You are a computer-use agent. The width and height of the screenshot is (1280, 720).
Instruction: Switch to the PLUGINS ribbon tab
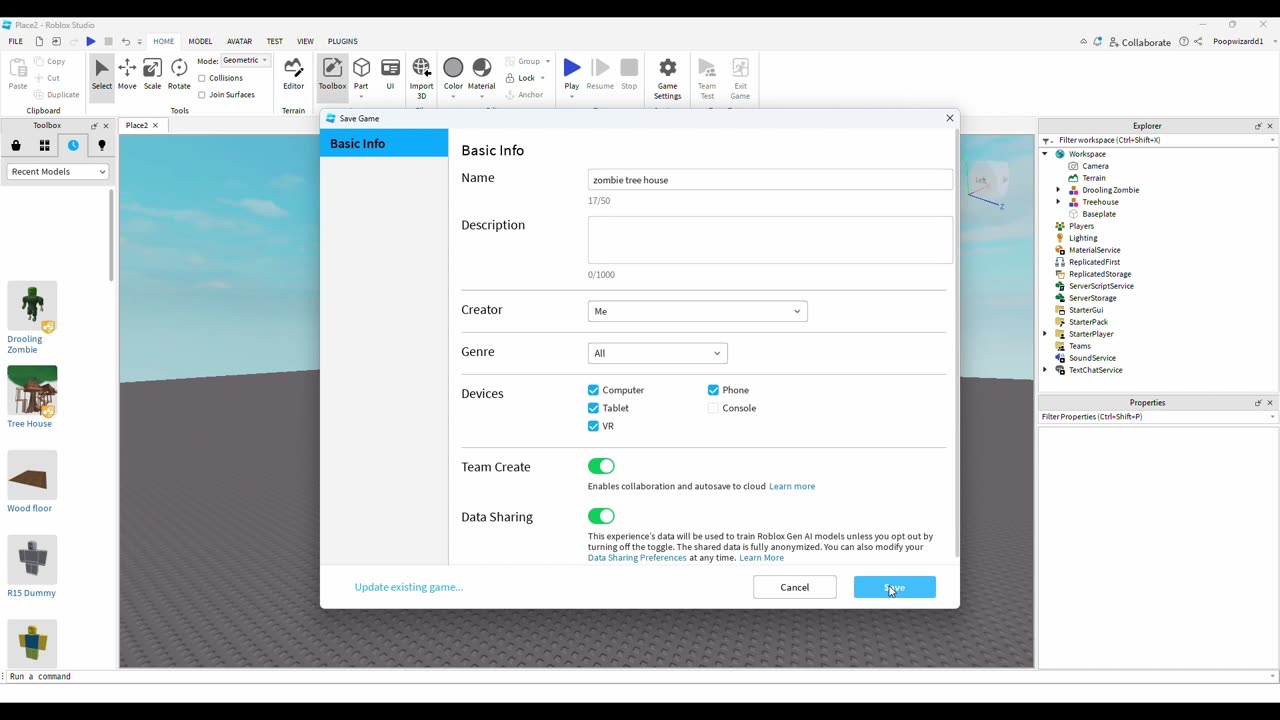(343, 41)
